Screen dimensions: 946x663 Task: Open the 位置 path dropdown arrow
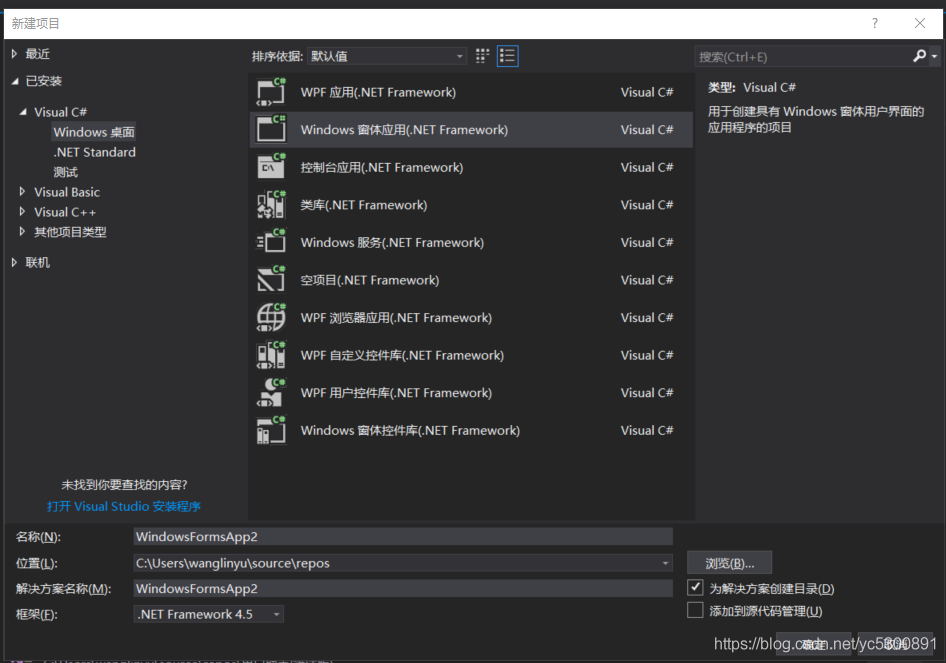(x=665, y=563)
